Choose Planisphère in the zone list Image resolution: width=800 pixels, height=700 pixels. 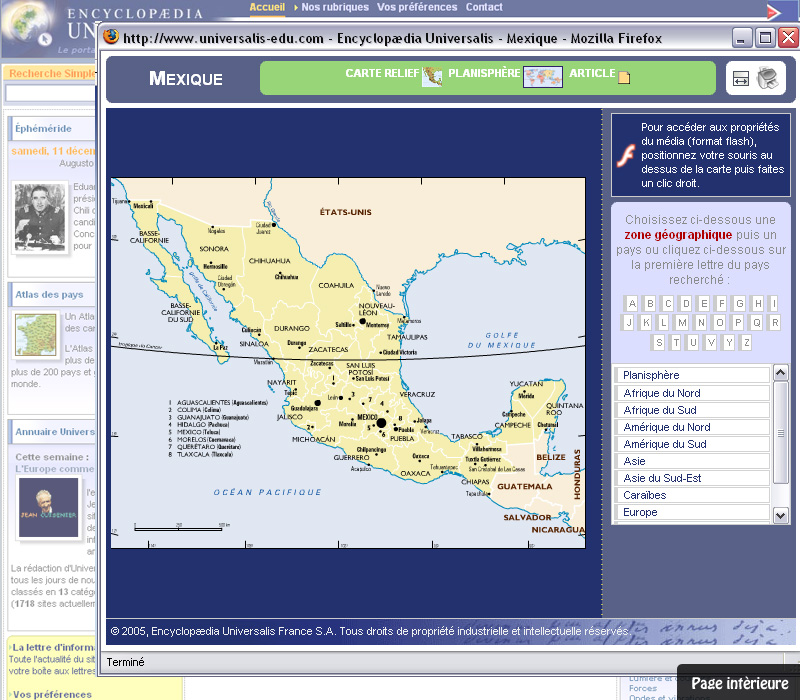point(692,375)
